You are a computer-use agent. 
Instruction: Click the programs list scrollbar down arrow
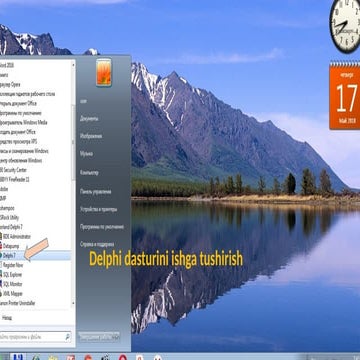pyautogui.click(x=73, y=304)
